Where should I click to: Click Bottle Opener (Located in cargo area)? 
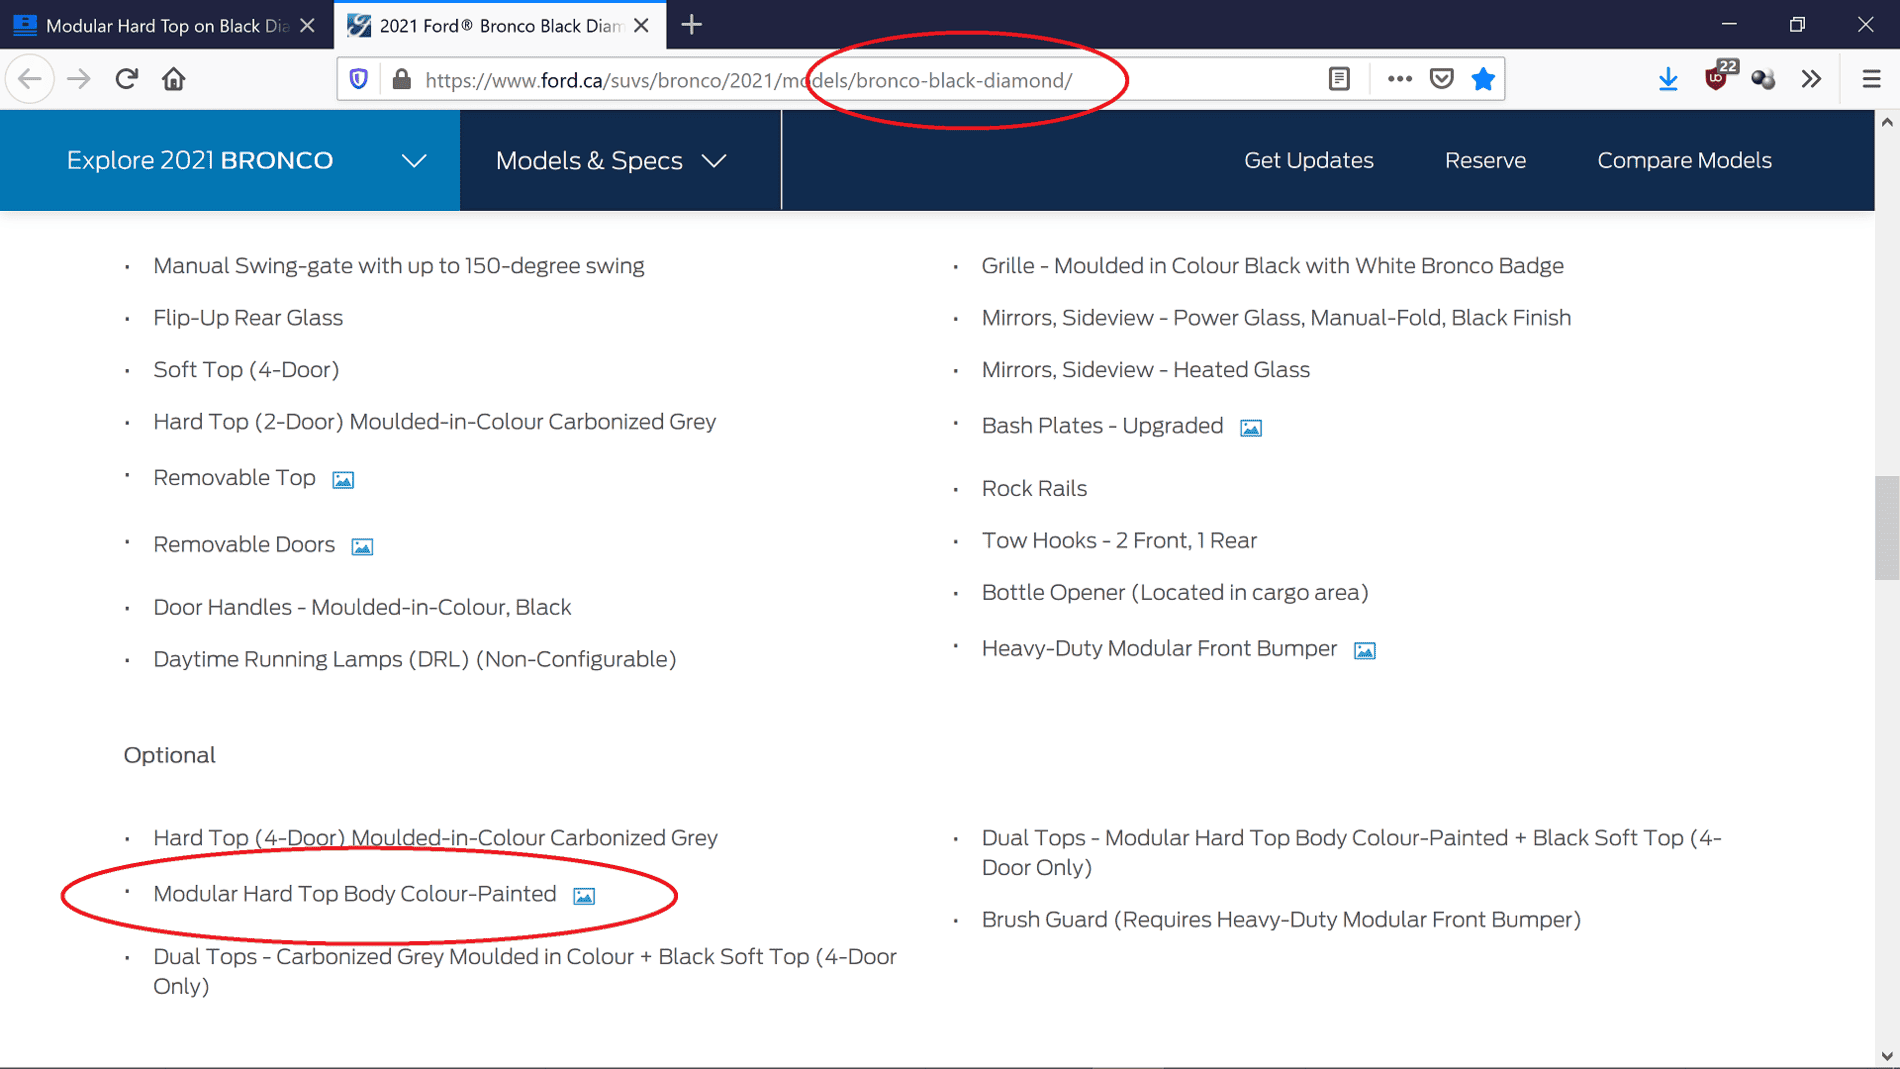pyautogui.click(x=1175, y=593)
